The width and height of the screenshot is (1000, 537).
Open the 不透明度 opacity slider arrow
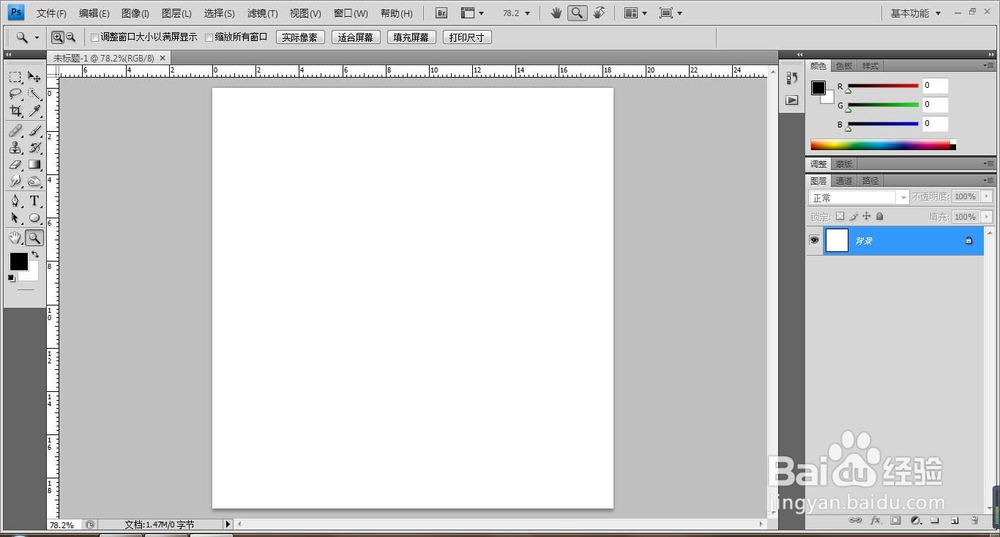pyautogui.click(x=987, y=196)
